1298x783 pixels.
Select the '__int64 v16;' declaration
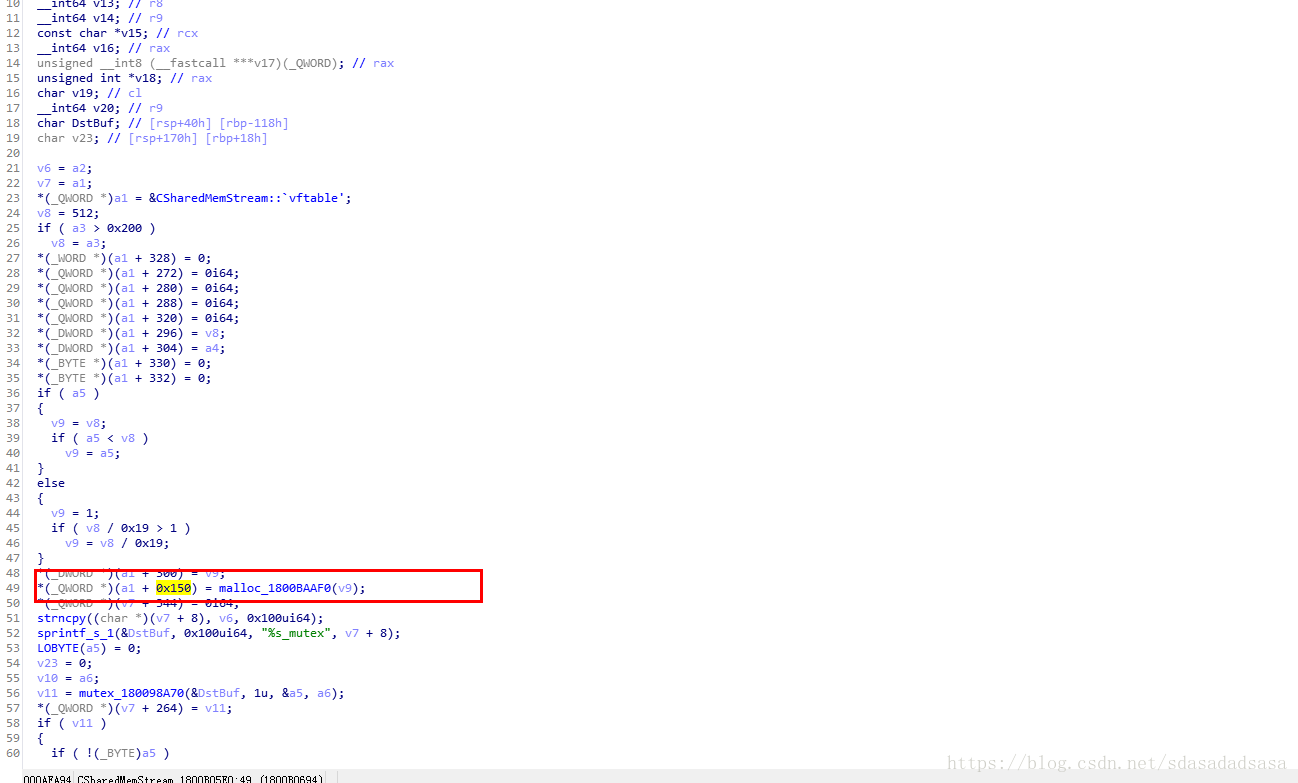point(79,48)
